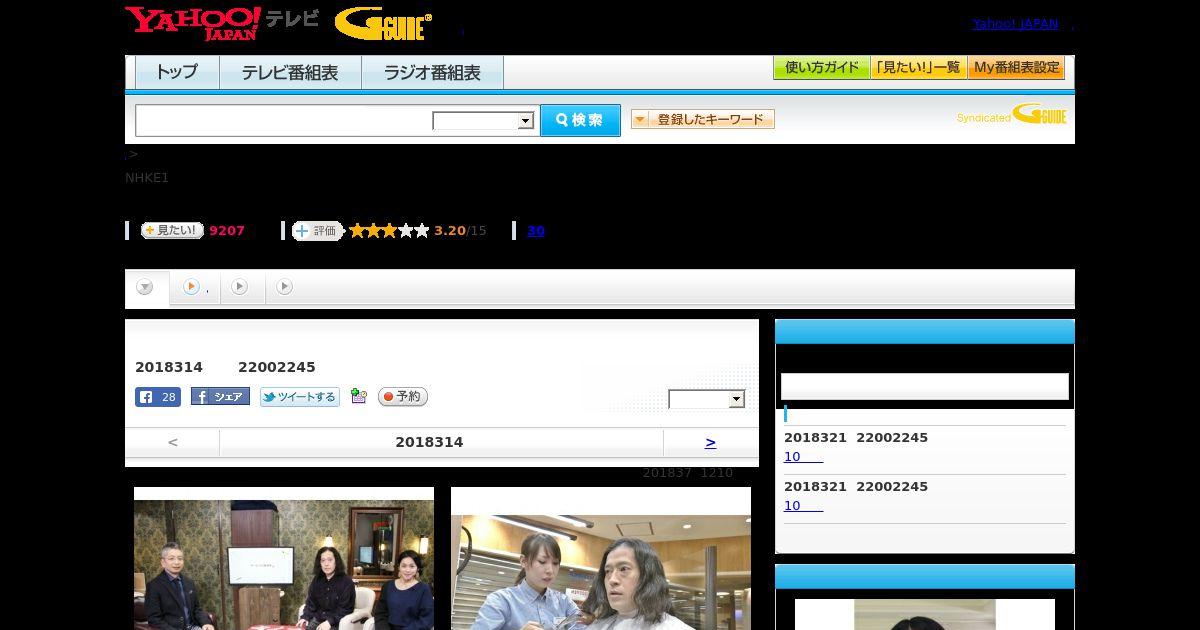Open the Yahoo! JAPAN text link
This screenshot has height=630, width=1200.
1015,24
